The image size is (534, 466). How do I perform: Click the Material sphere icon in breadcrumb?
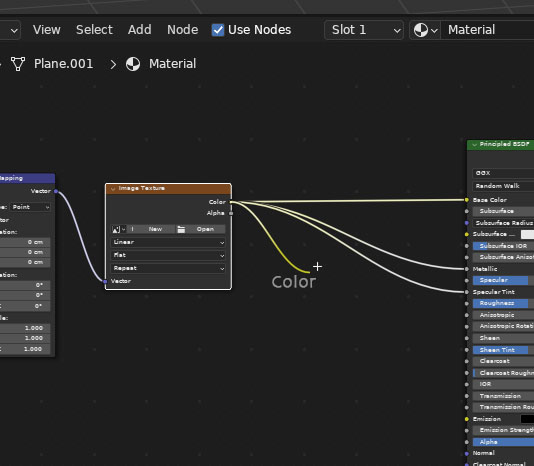click(133, 64)
